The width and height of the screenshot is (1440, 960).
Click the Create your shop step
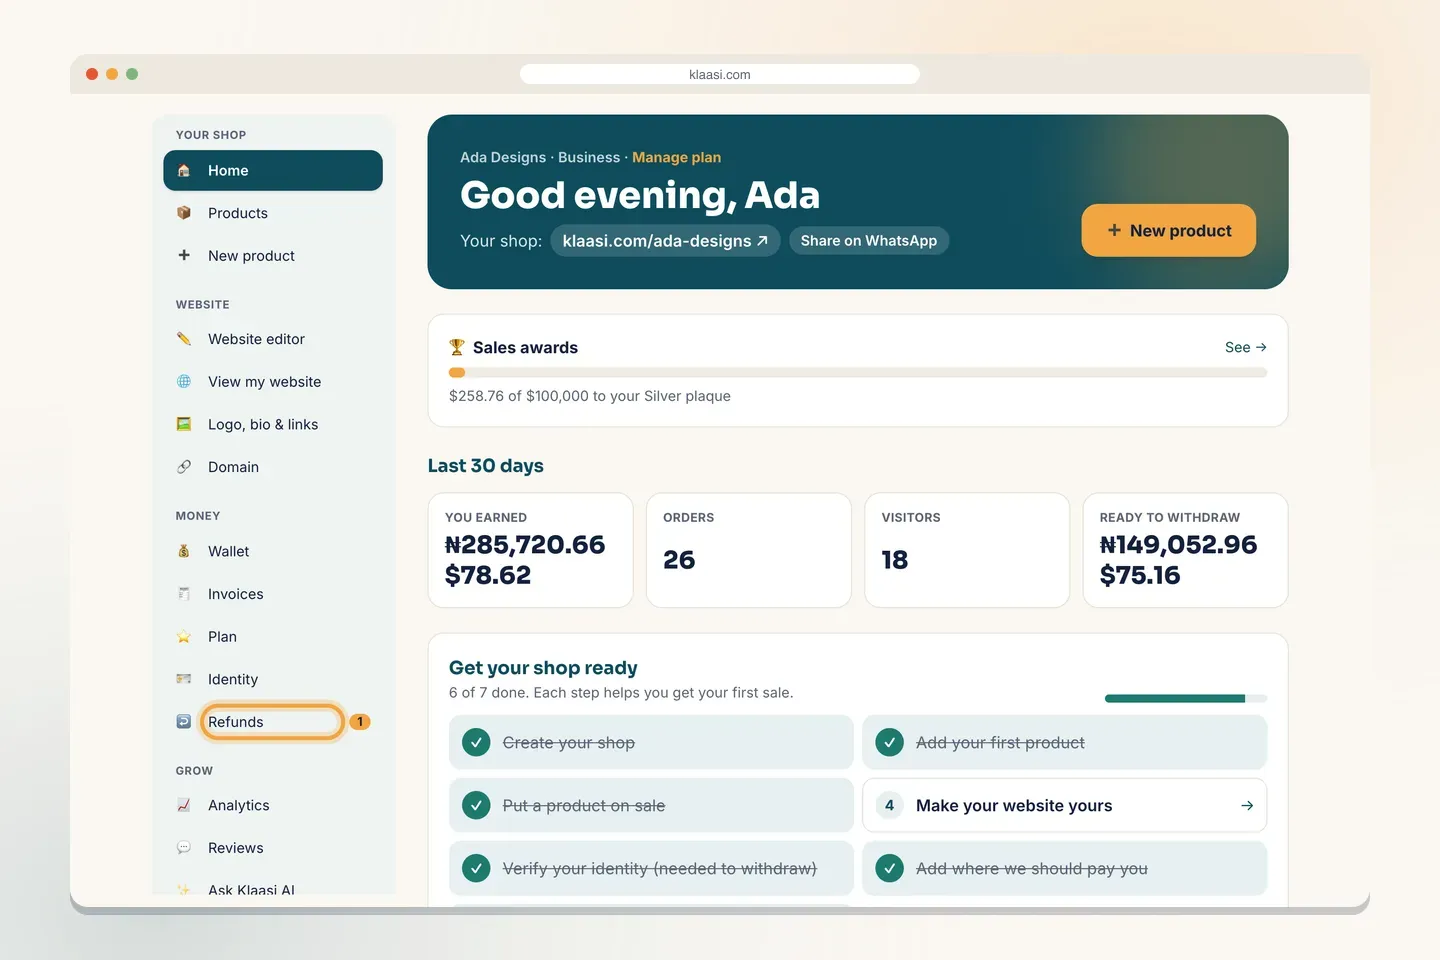(x=651, y=743)
